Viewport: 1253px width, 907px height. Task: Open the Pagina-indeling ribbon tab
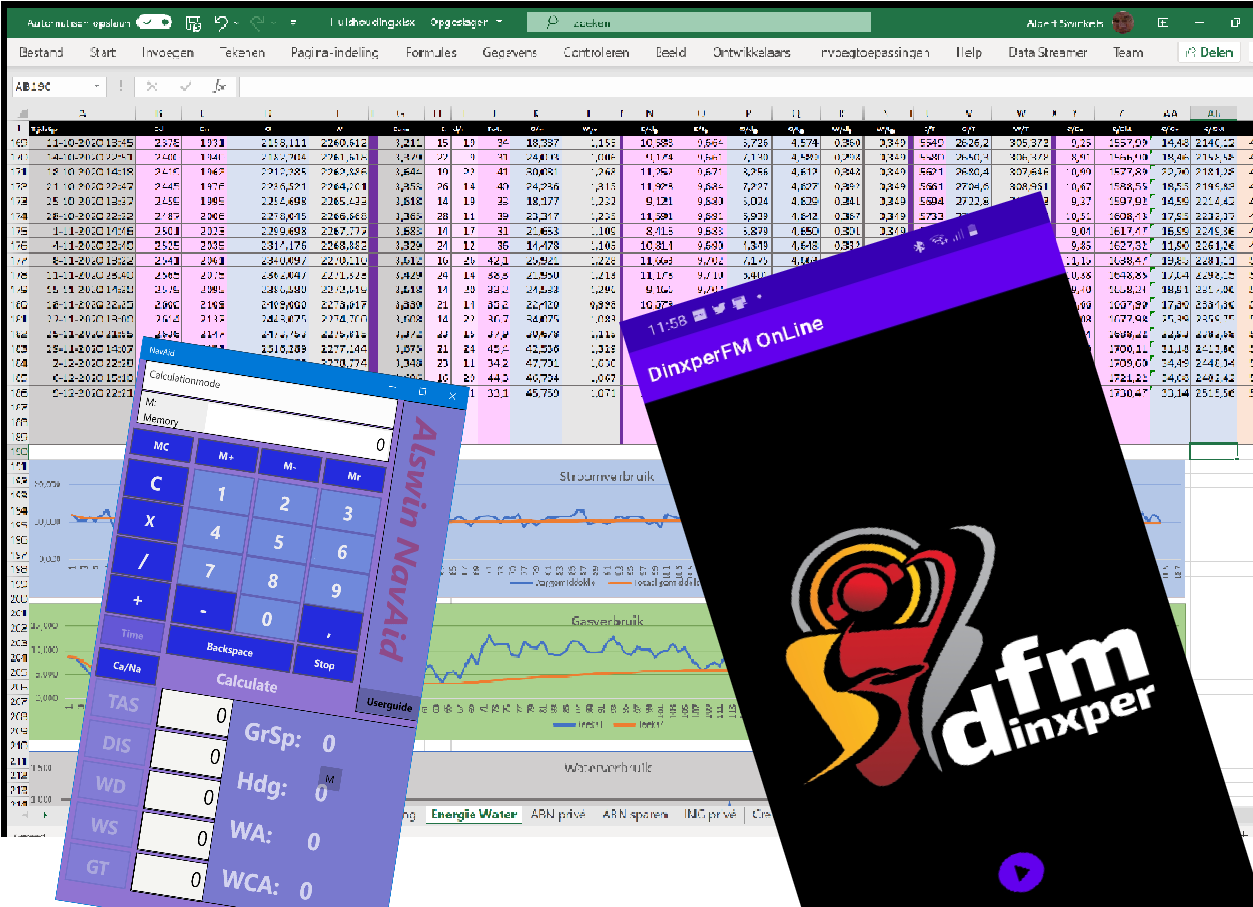tap(335, 53)
